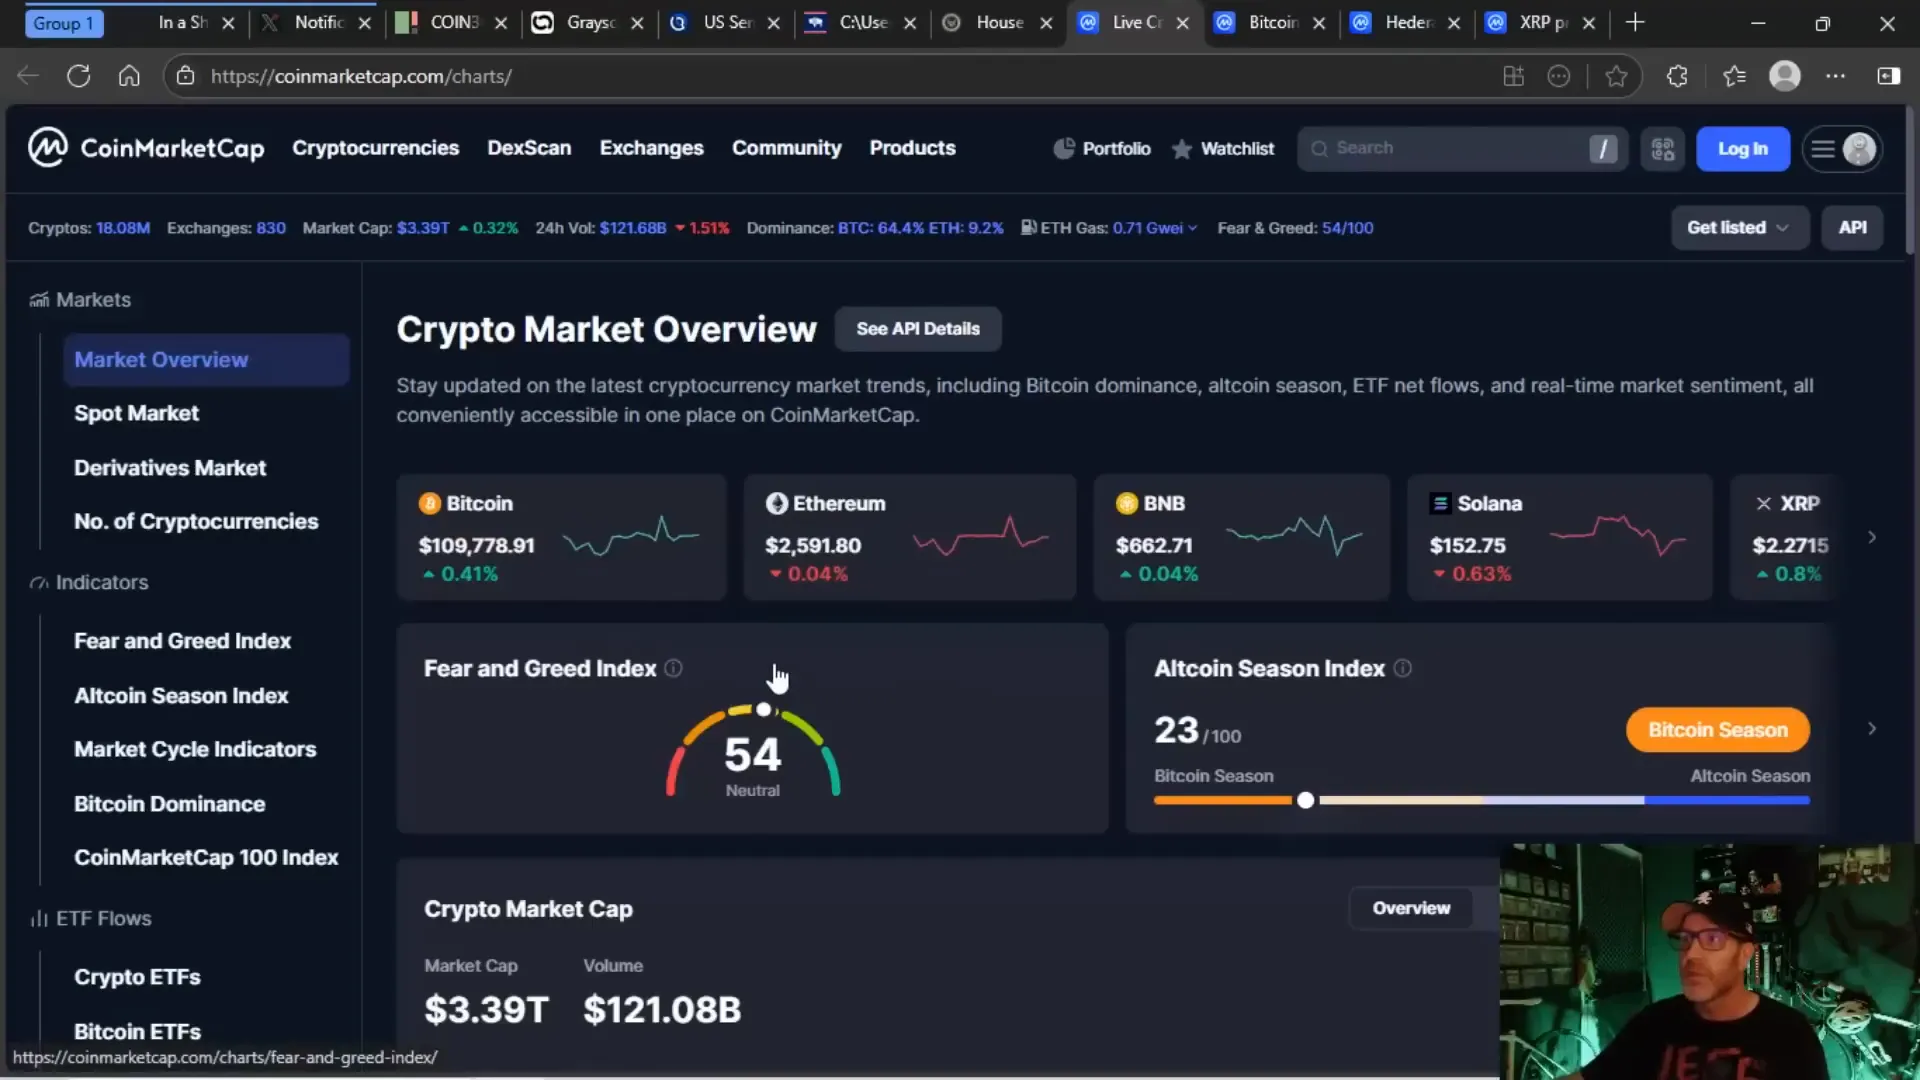1920x1080 pixels.
Task: Favorite this page with the star icon
Action: tap(1616, 76)
